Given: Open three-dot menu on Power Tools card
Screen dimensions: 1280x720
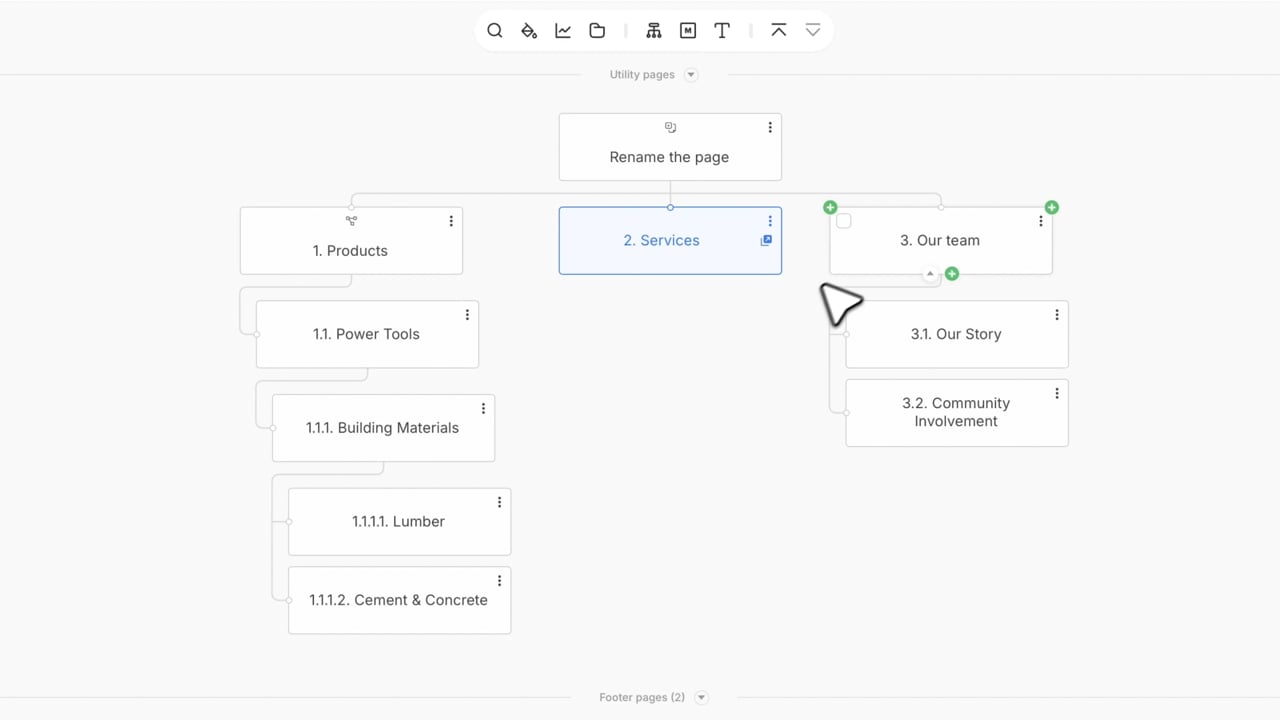Looking at the screenshot, I should [x=467, y=315].
